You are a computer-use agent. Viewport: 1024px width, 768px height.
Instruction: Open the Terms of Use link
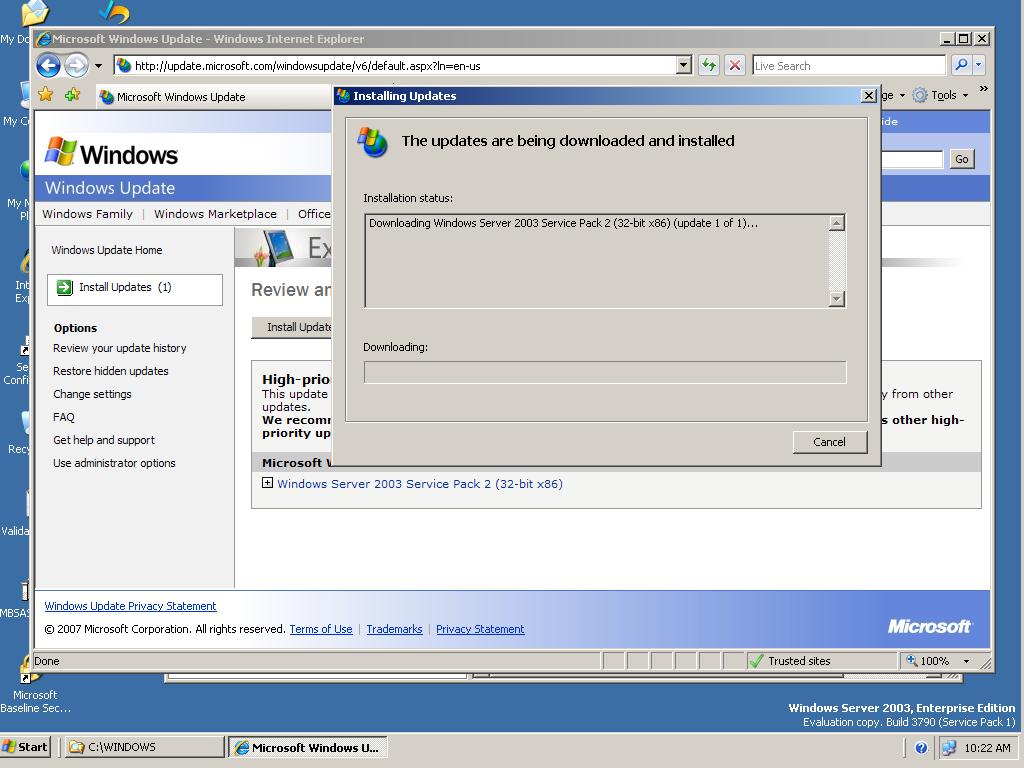321,629
